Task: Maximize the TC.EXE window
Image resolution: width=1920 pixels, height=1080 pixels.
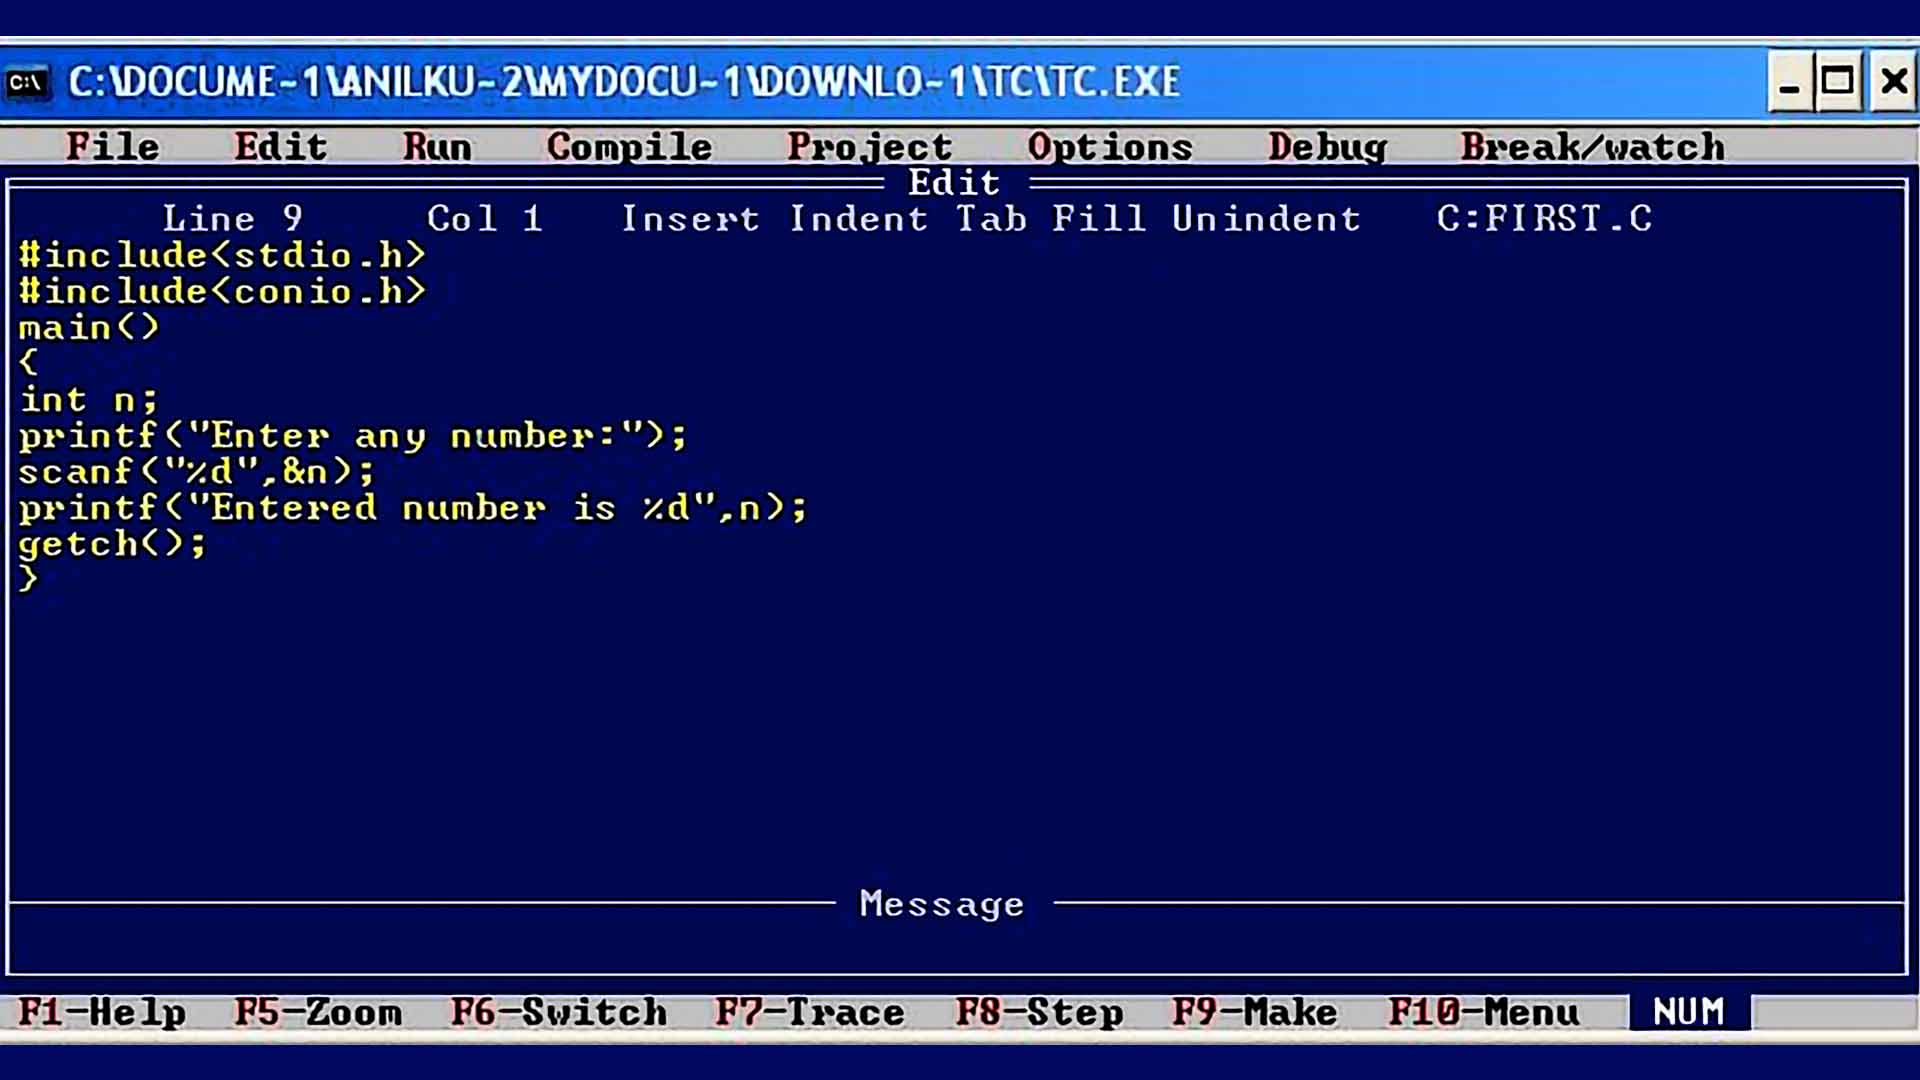Action: [x=1838, y=82]
